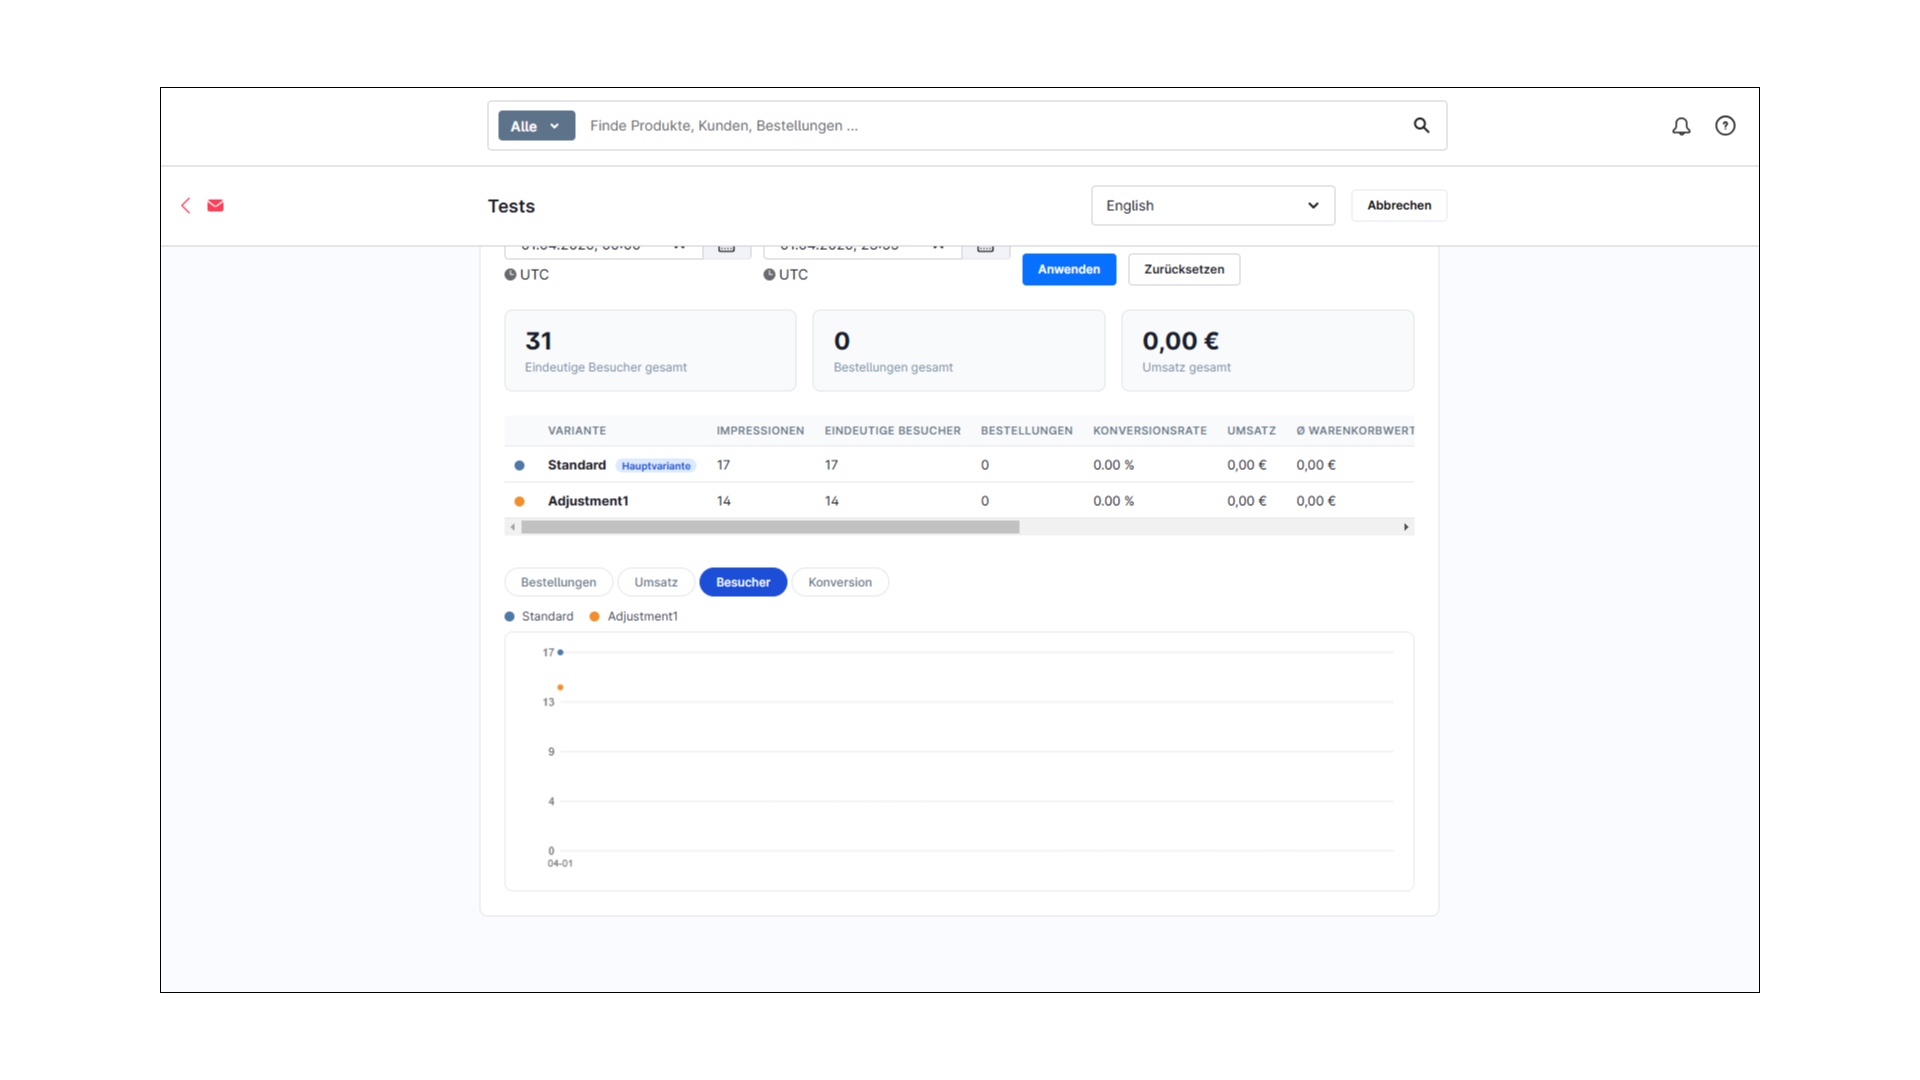Select the blue dot marker for the Standard row
Screen dimensions: 1920x1080
pos(518,464)
